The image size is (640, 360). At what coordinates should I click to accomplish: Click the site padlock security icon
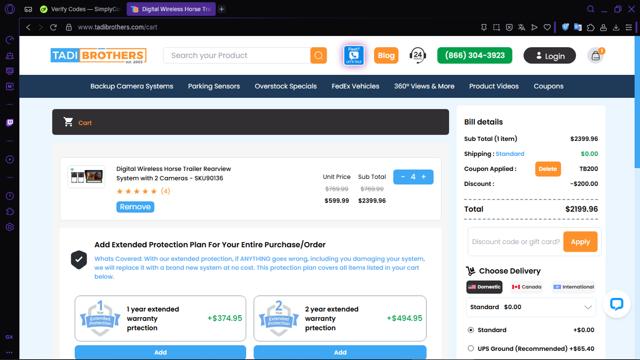click(69, 27)
